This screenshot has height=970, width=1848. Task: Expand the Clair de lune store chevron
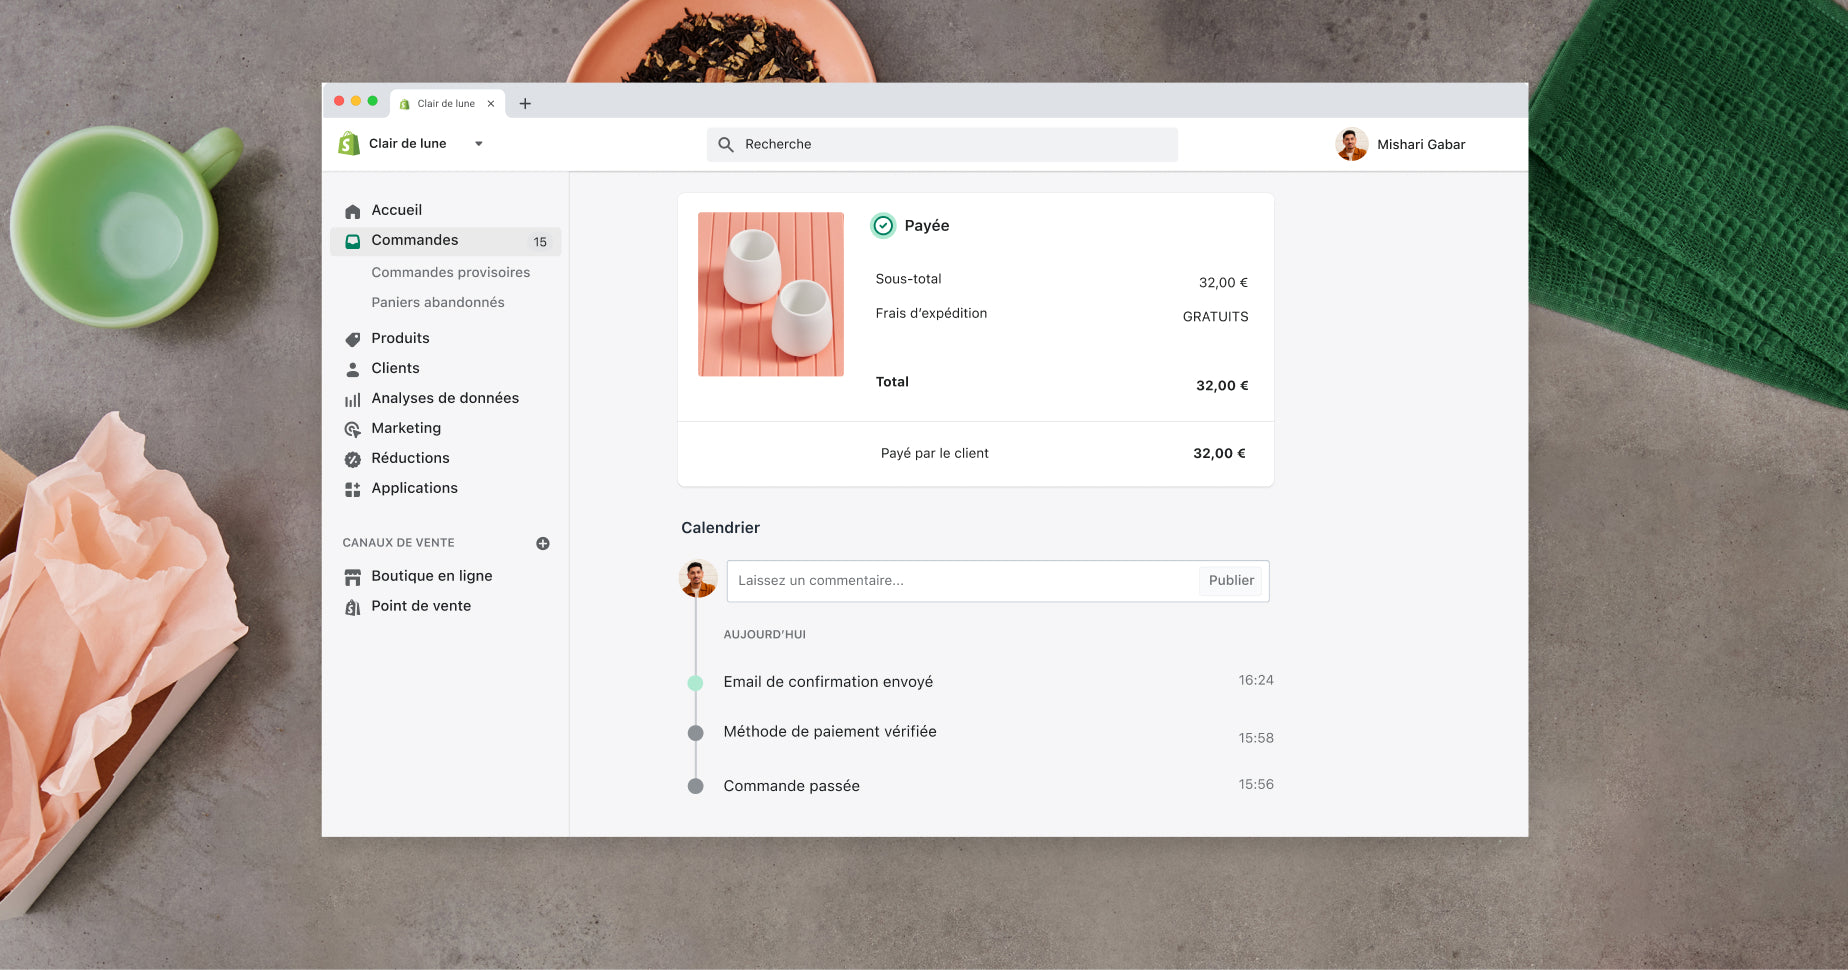click(478, 143)
